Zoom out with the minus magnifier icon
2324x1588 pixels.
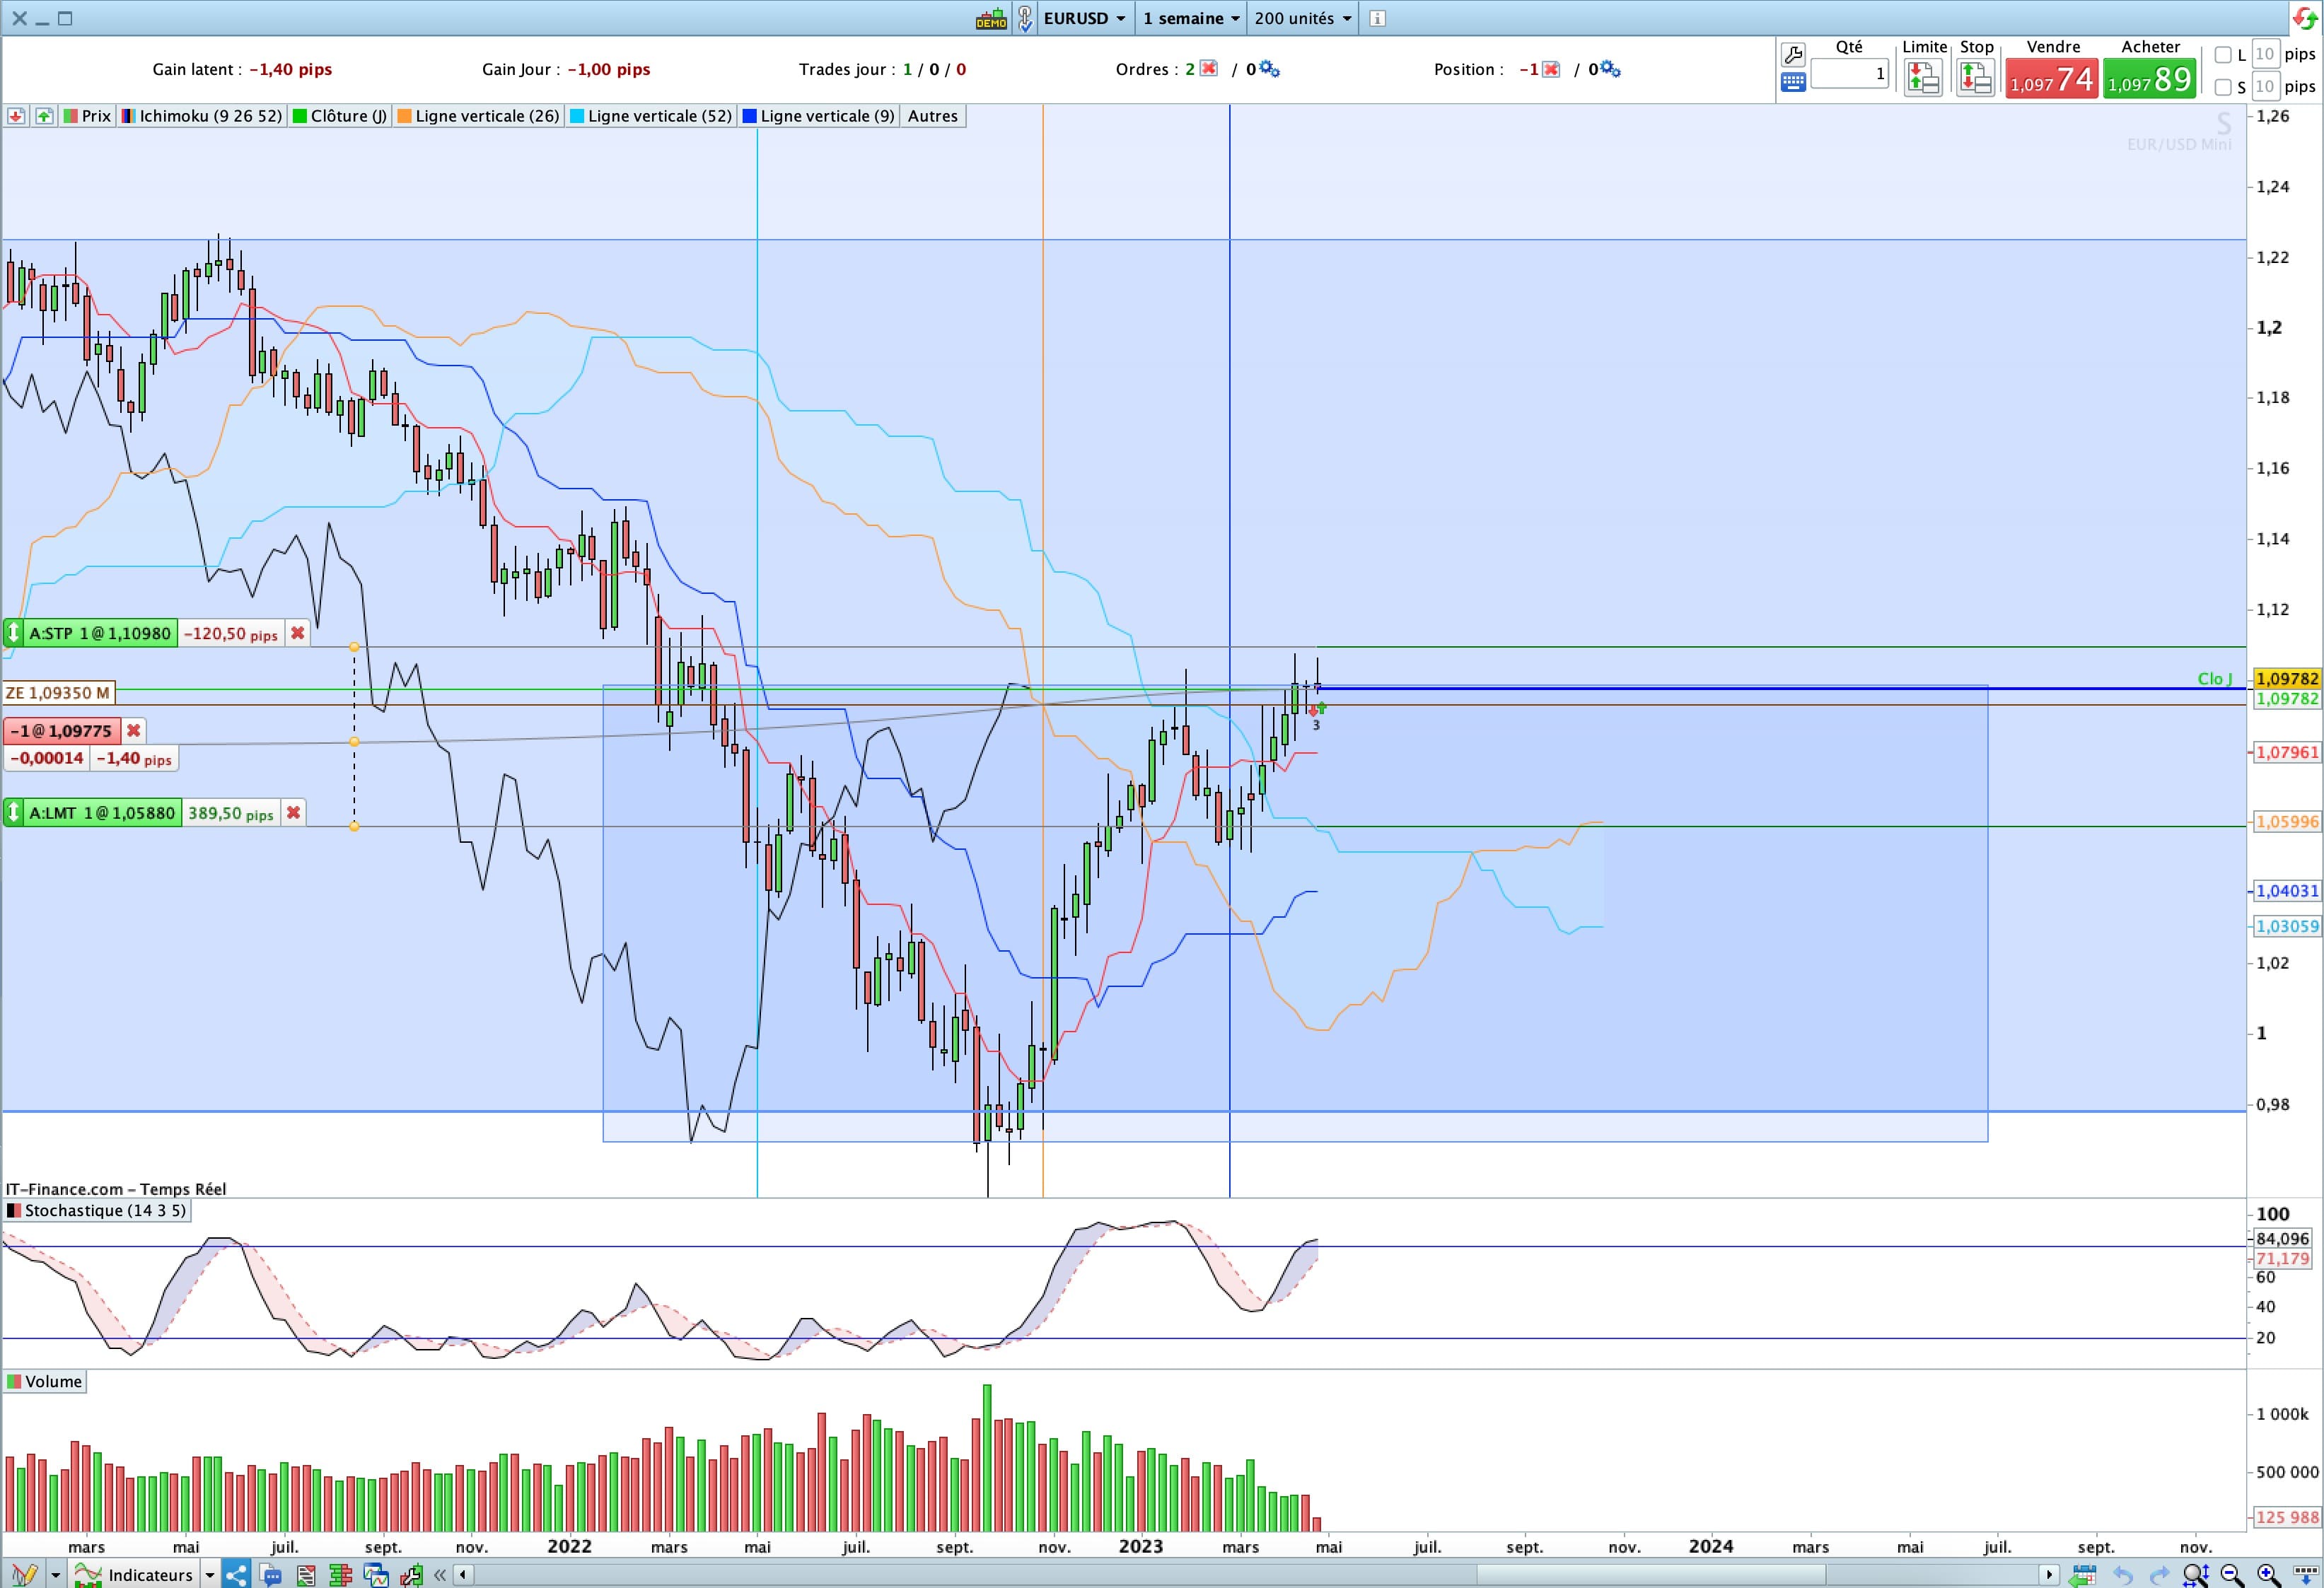[2232, 1575]
